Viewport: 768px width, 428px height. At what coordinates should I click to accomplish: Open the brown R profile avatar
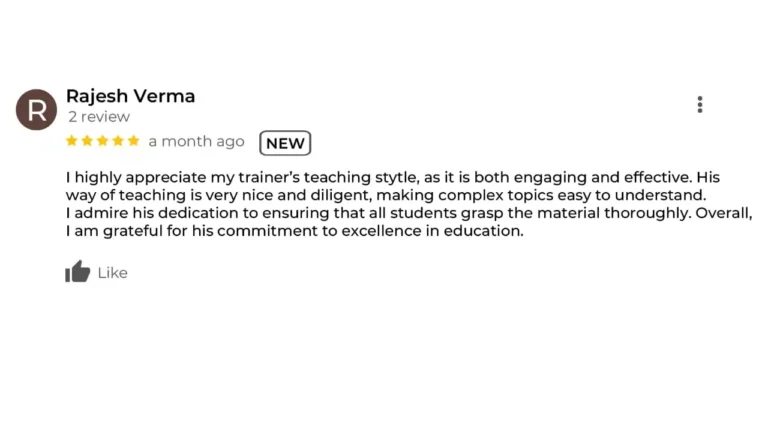click(x=36, y=109)
